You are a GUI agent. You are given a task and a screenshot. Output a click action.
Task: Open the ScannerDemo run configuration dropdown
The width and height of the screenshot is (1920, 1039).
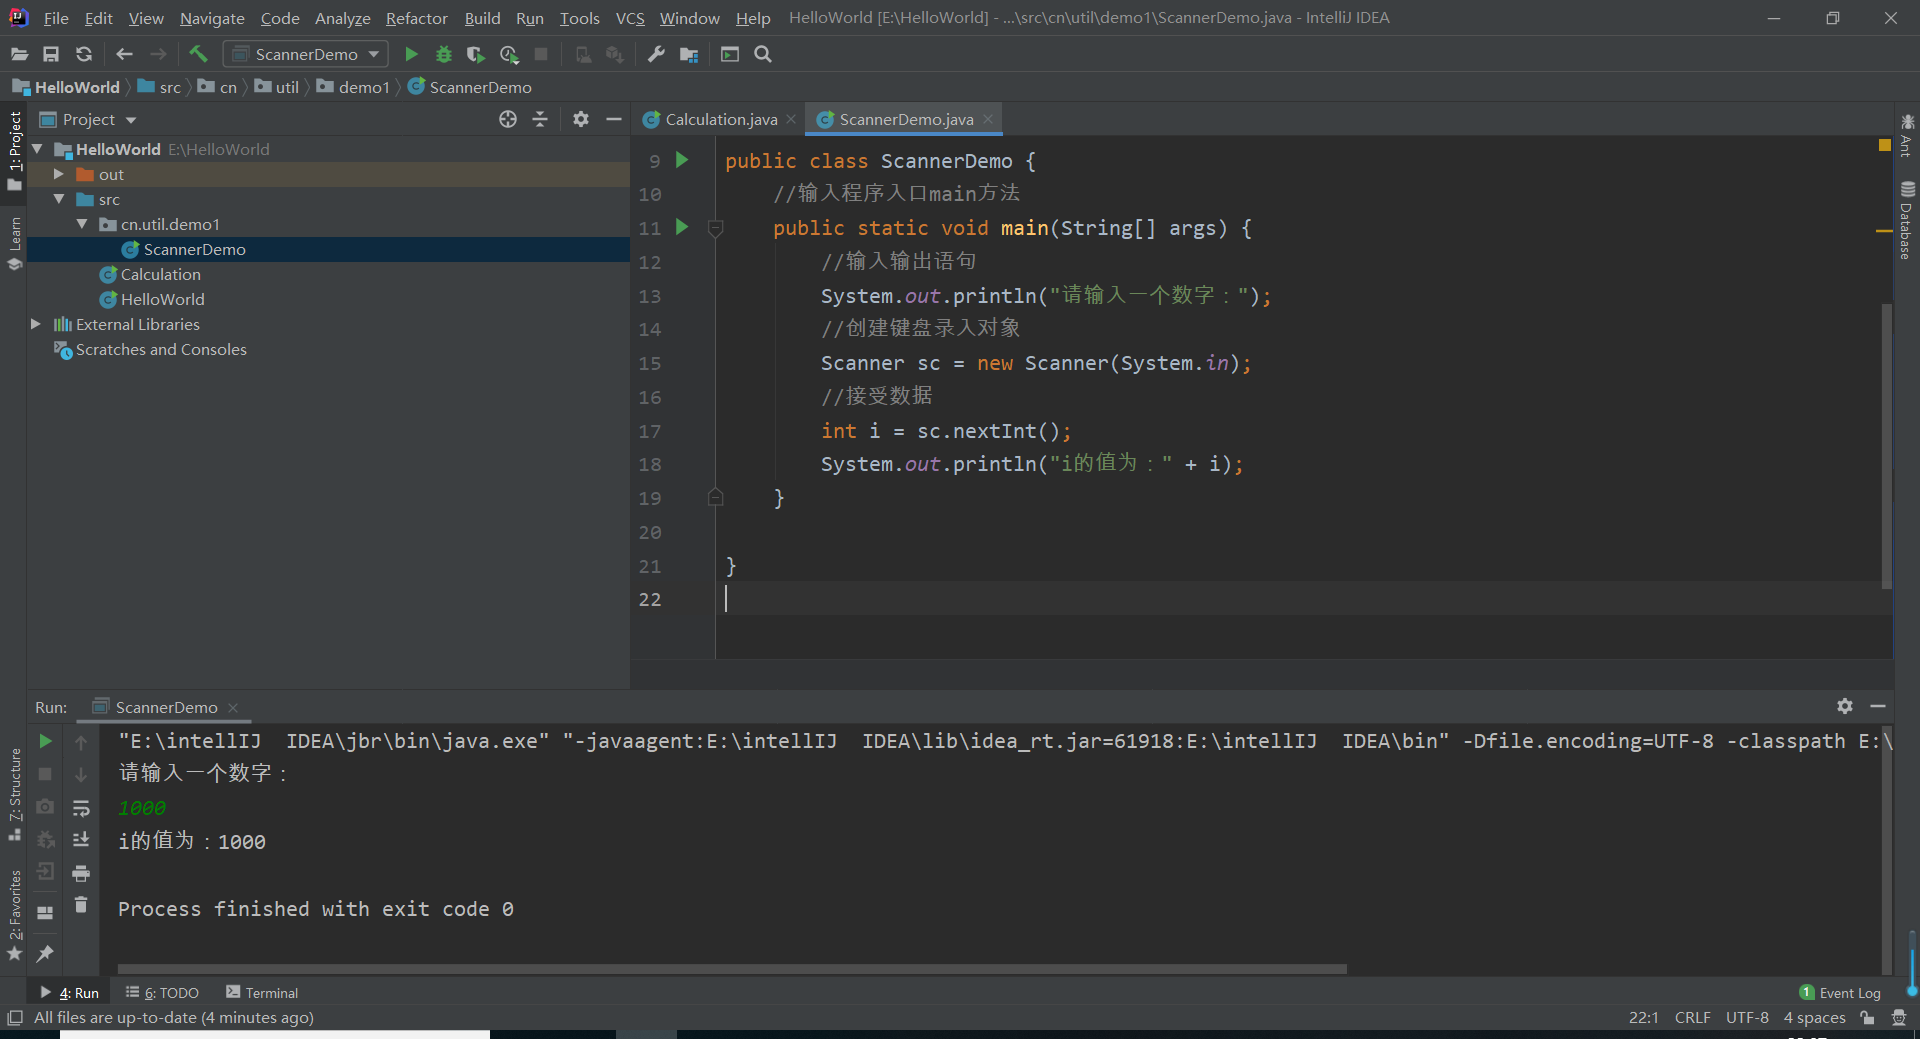(306, 54)
